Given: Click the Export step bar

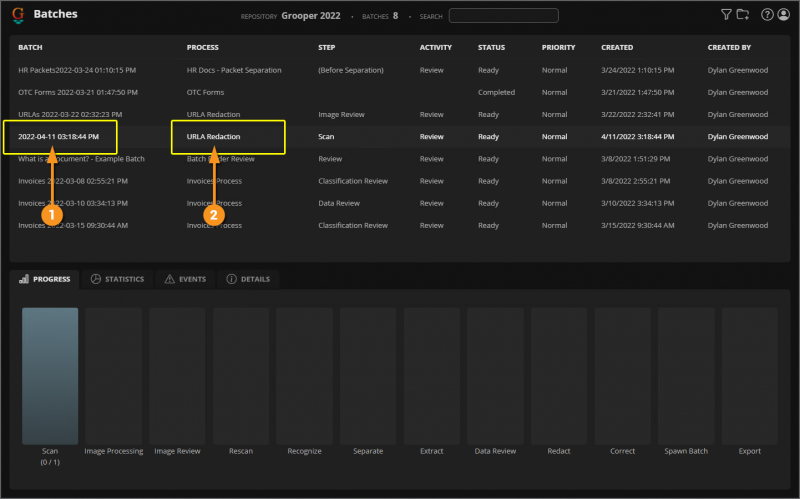Looking at the screenshot, I should tap(750, 375).
